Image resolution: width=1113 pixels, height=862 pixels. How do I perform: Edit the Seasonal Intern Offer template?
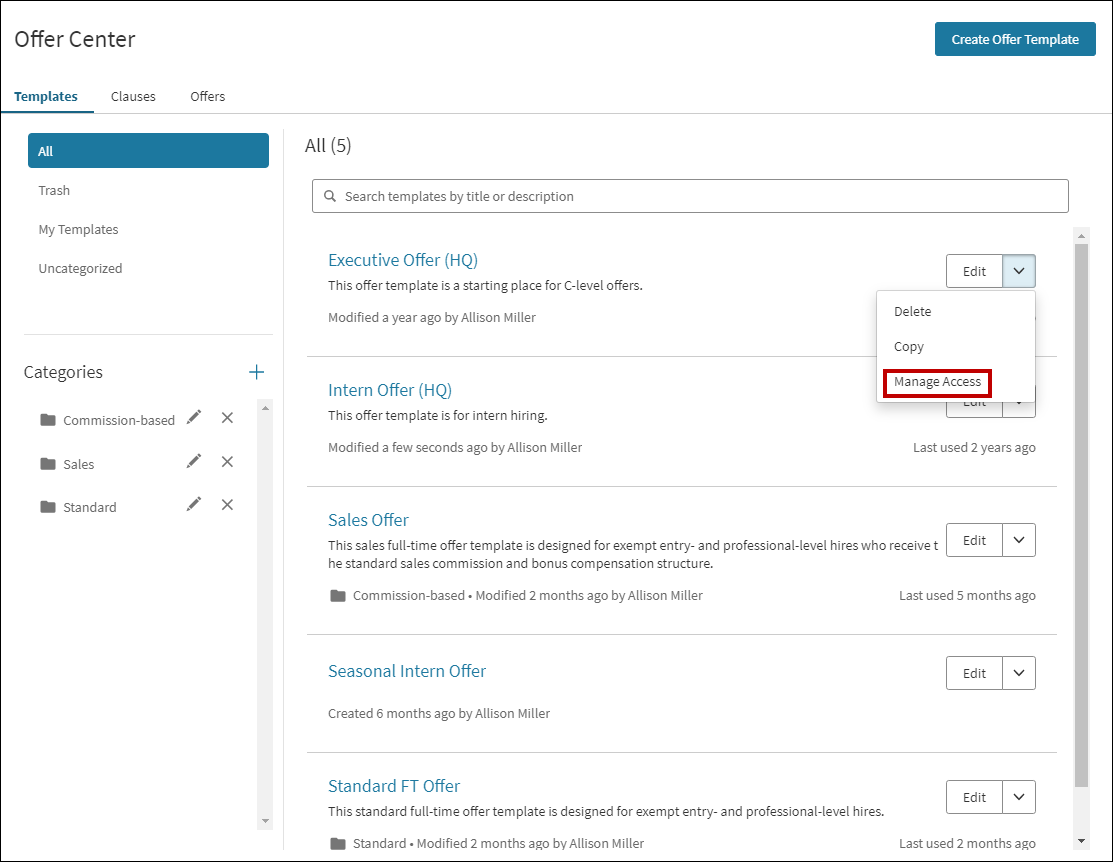click(973, 672)
